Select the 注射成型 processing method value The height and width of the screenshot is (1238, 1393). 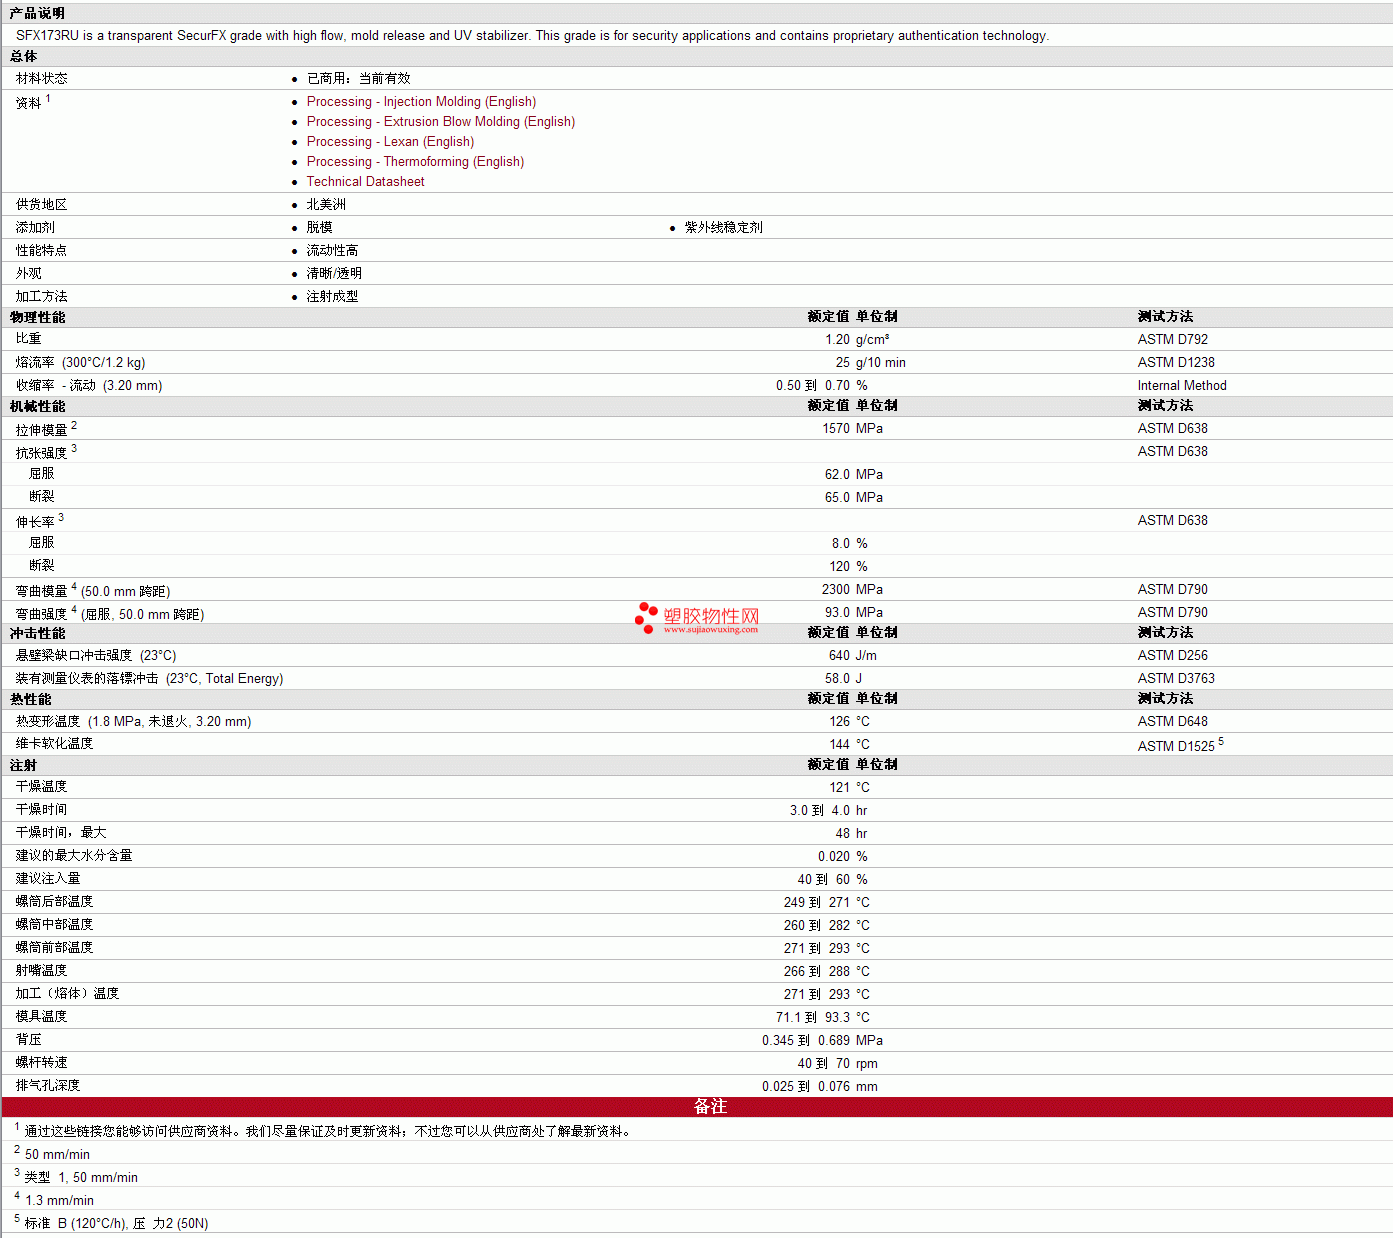pyautogui.click(x=332, y=297)
